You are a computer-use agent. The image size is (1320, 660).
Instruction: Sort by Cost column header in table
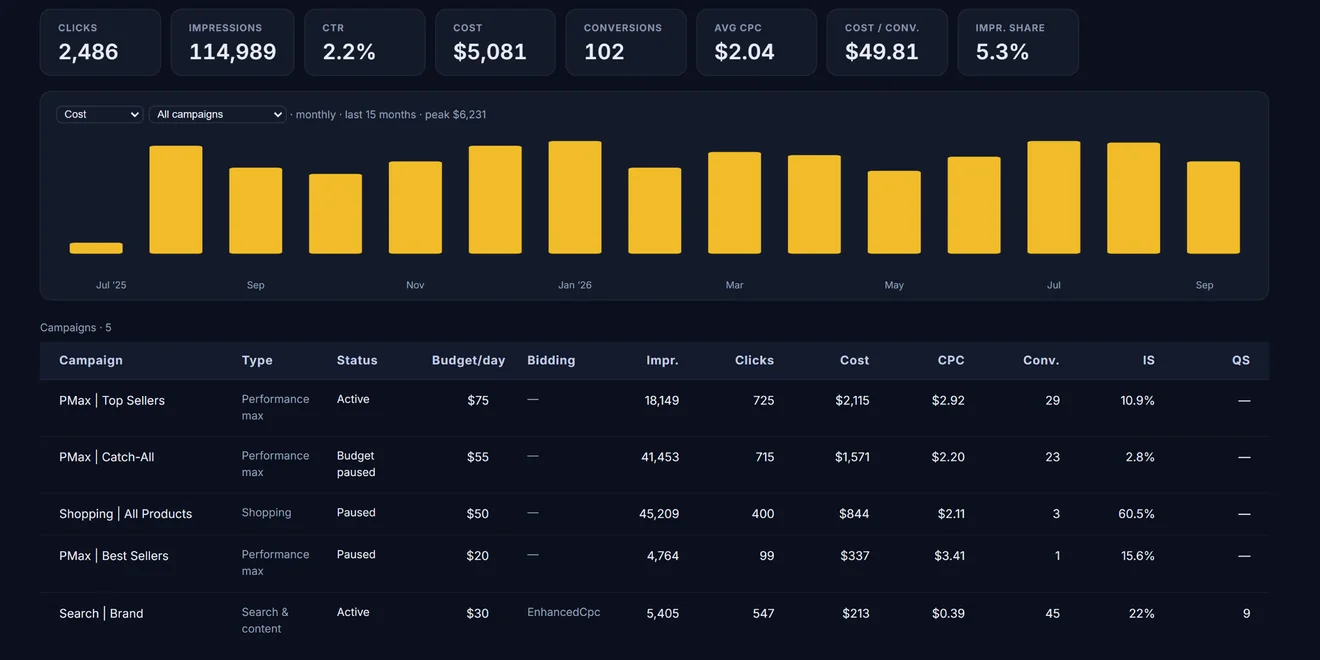pos(854,360)
